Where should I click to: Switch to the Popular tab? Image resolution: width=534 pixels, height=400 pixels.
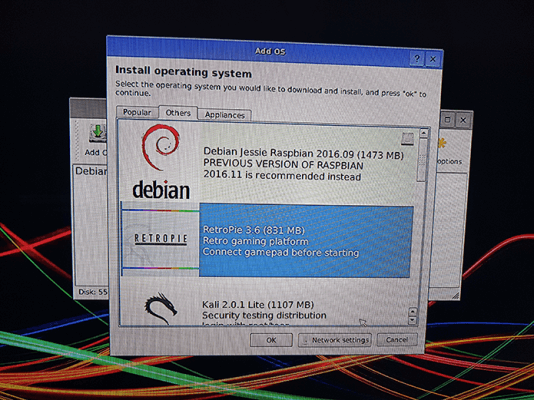[137, 112]
